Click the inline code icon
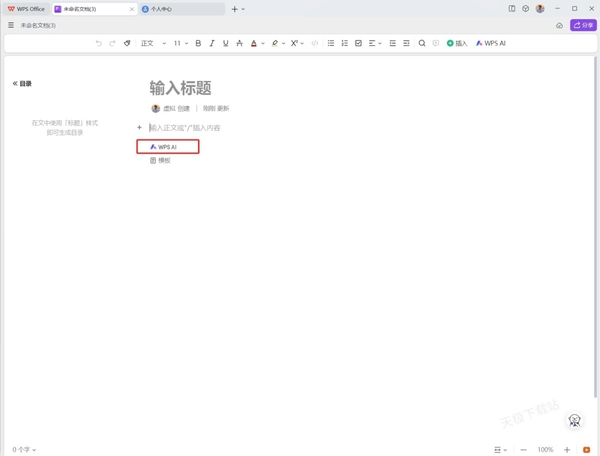 click(x=315, y=43)
